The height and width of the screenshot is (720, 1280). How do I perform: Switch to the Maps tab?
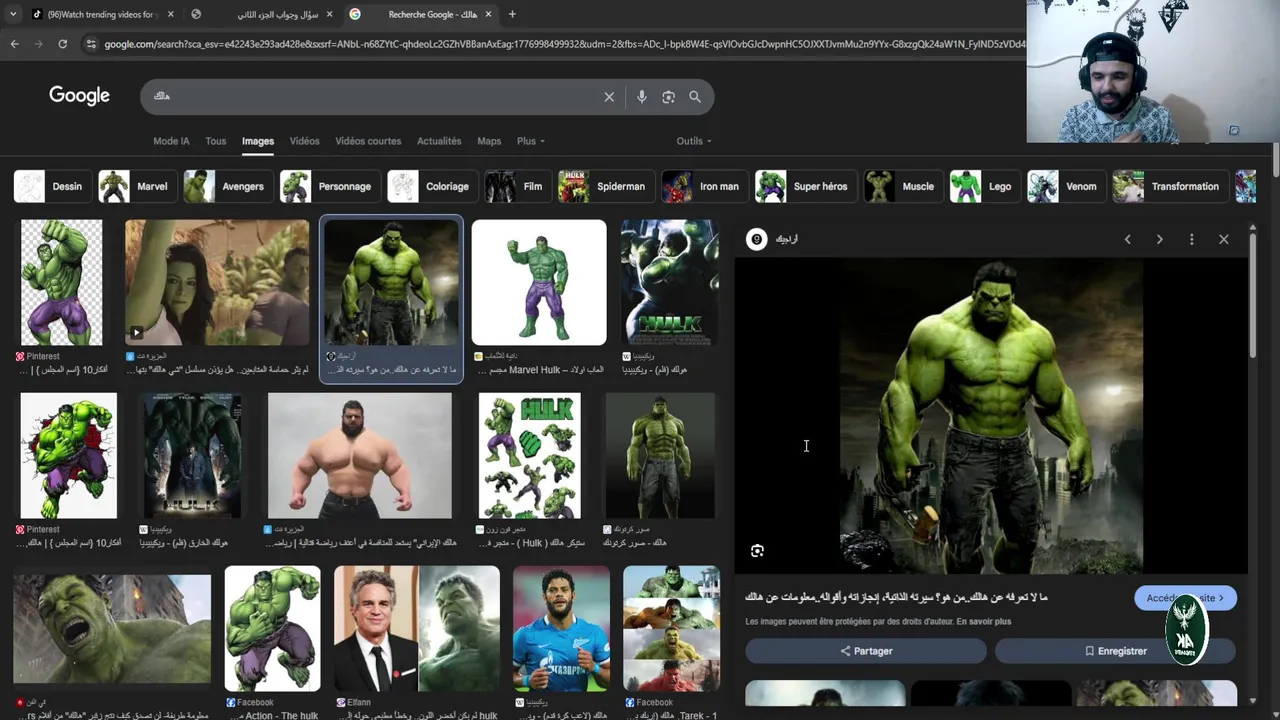tap(489, 141)
